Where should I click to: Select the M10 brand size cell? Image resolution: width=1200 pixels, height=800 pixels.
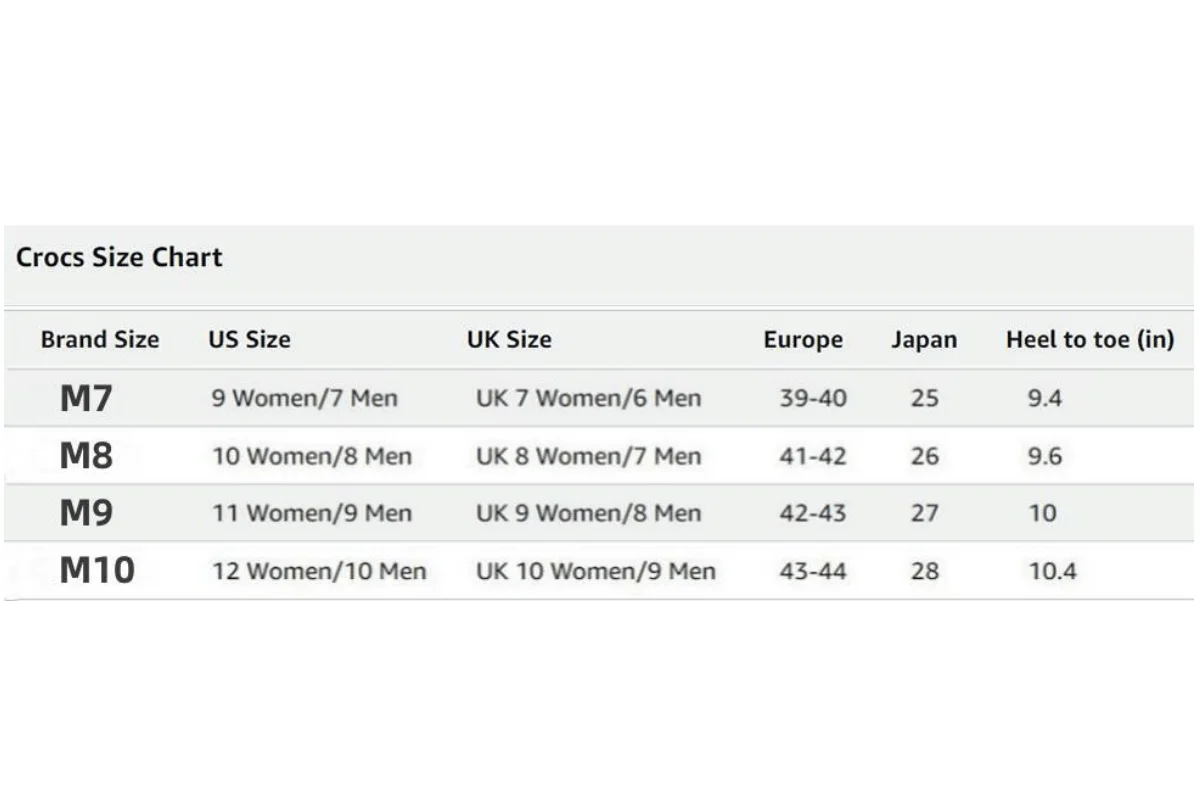(x=97, y=571)
